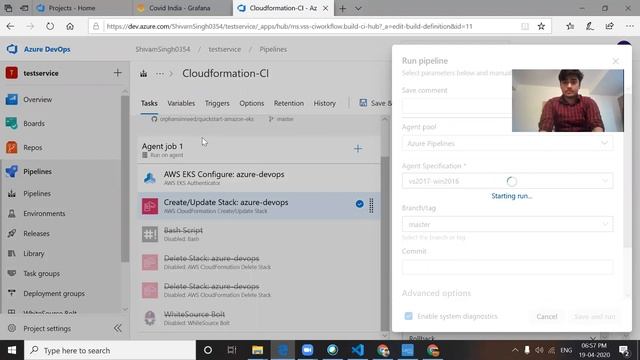
Task: Collapse the sidebar with double chevron
Action: pyautogui.click(x=118, y=328)
